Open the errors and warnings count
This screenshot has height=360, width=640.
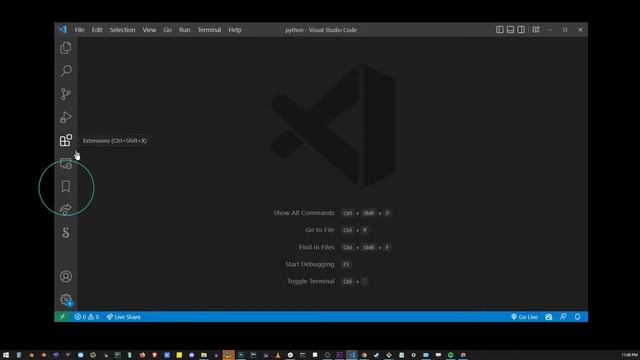pos(87,317)
